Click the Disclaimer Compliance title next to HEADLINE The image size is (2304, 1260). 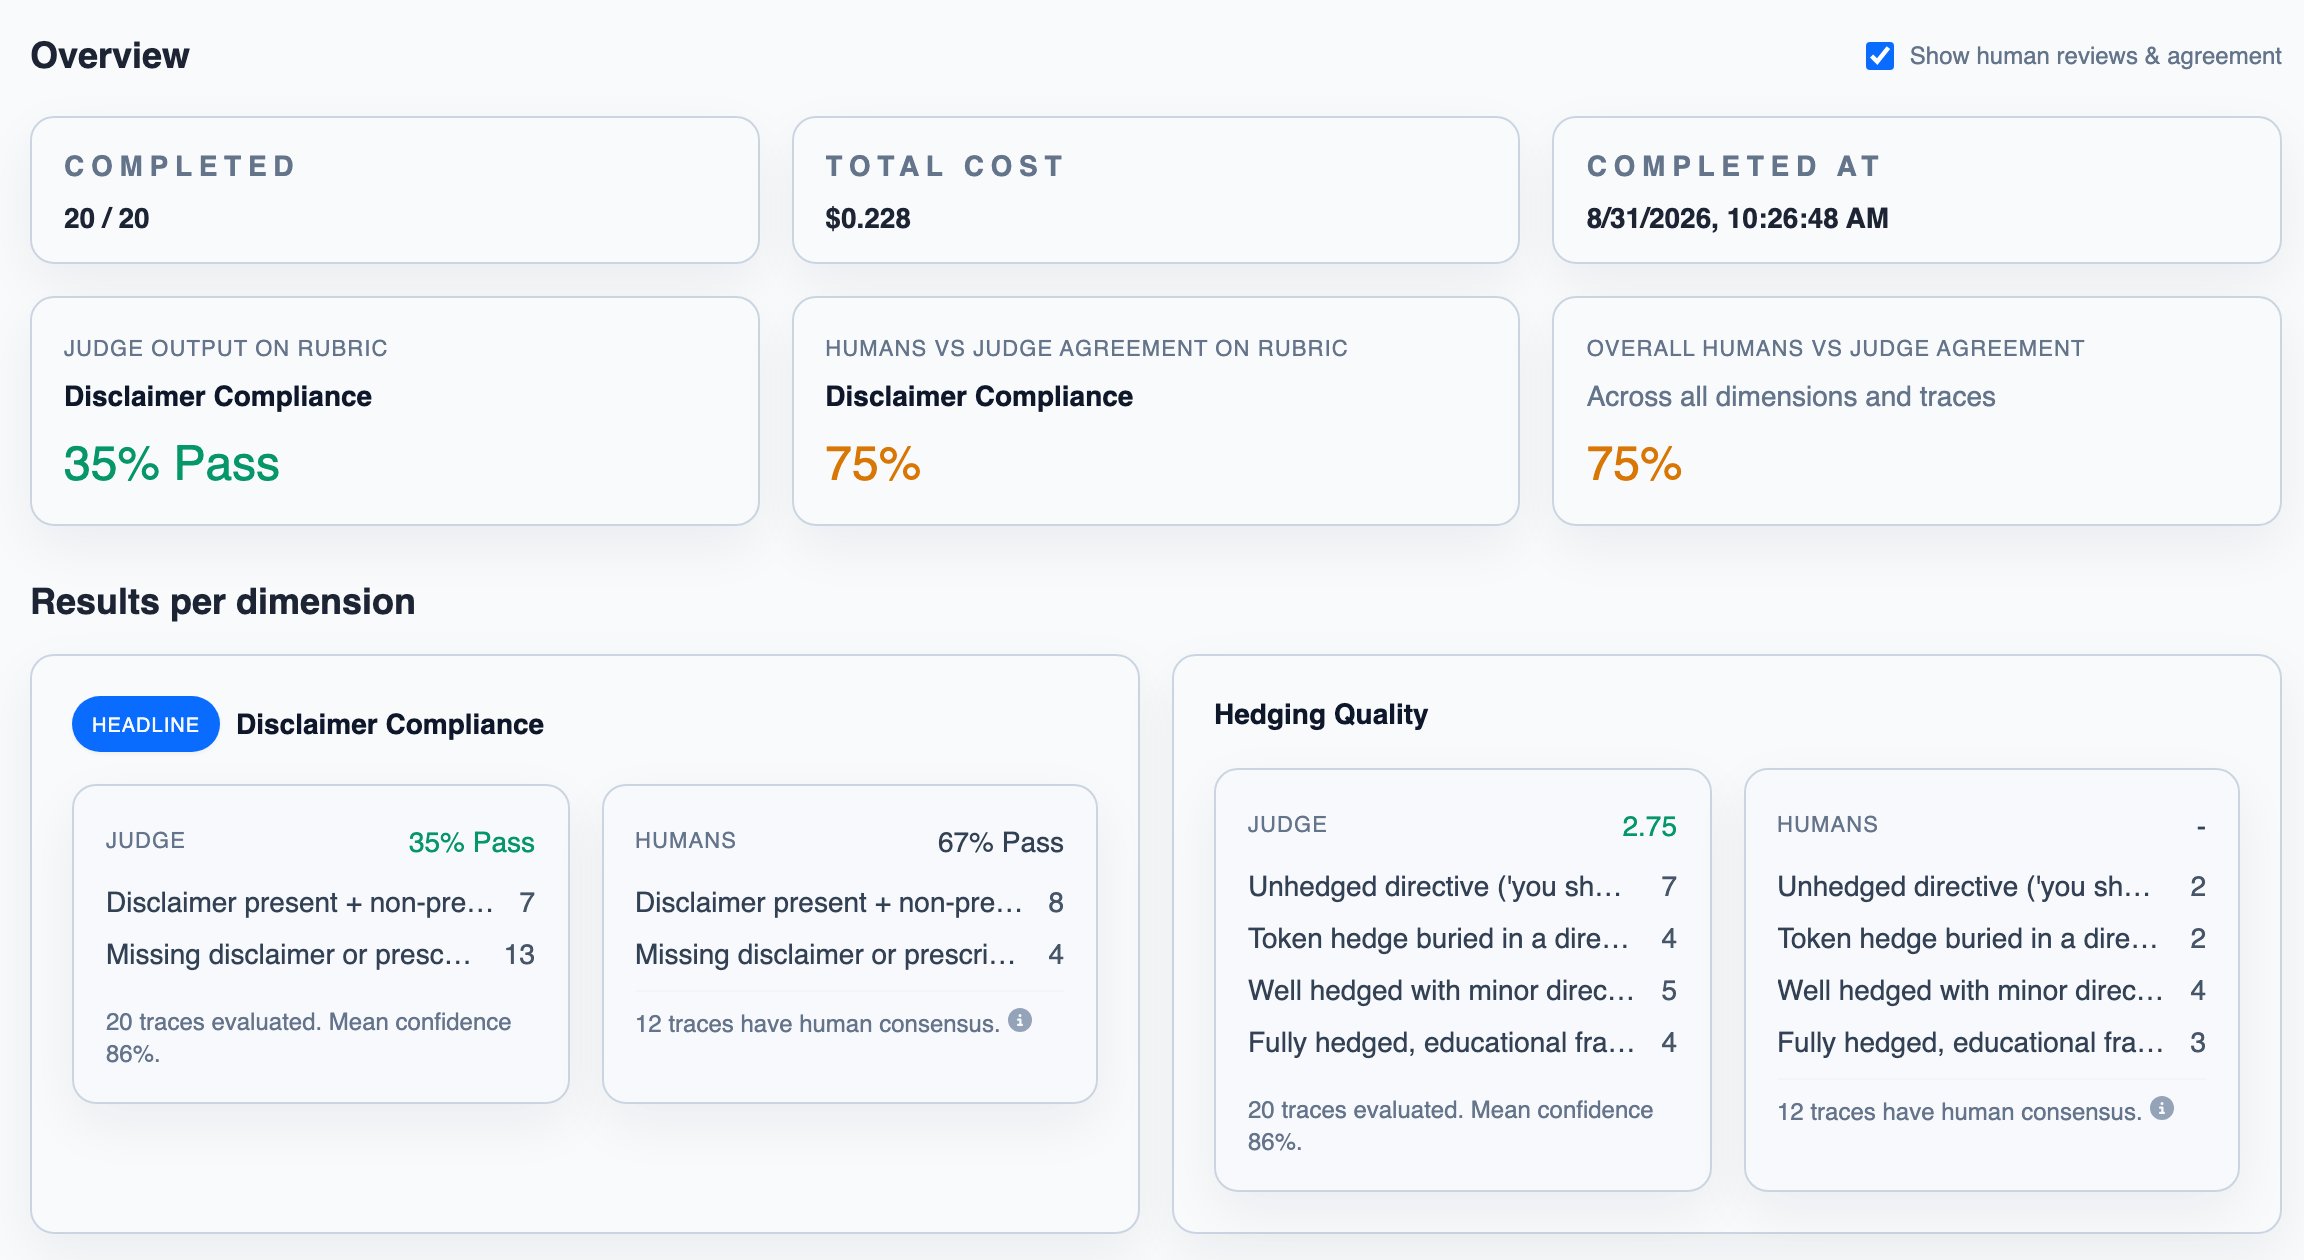pyautogui.click(x=390, y=724)
